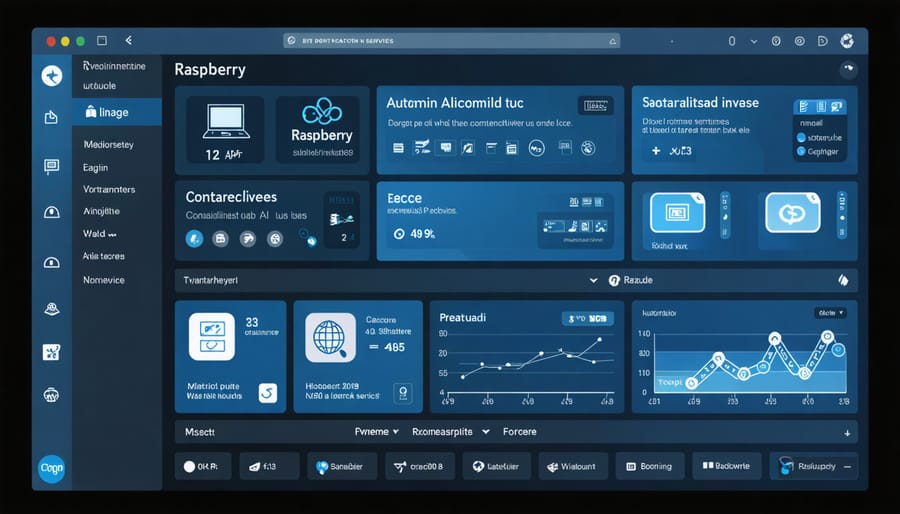Click the leaf icon at the Tvantarheyerl bar's right end

(x=843, y=281)
